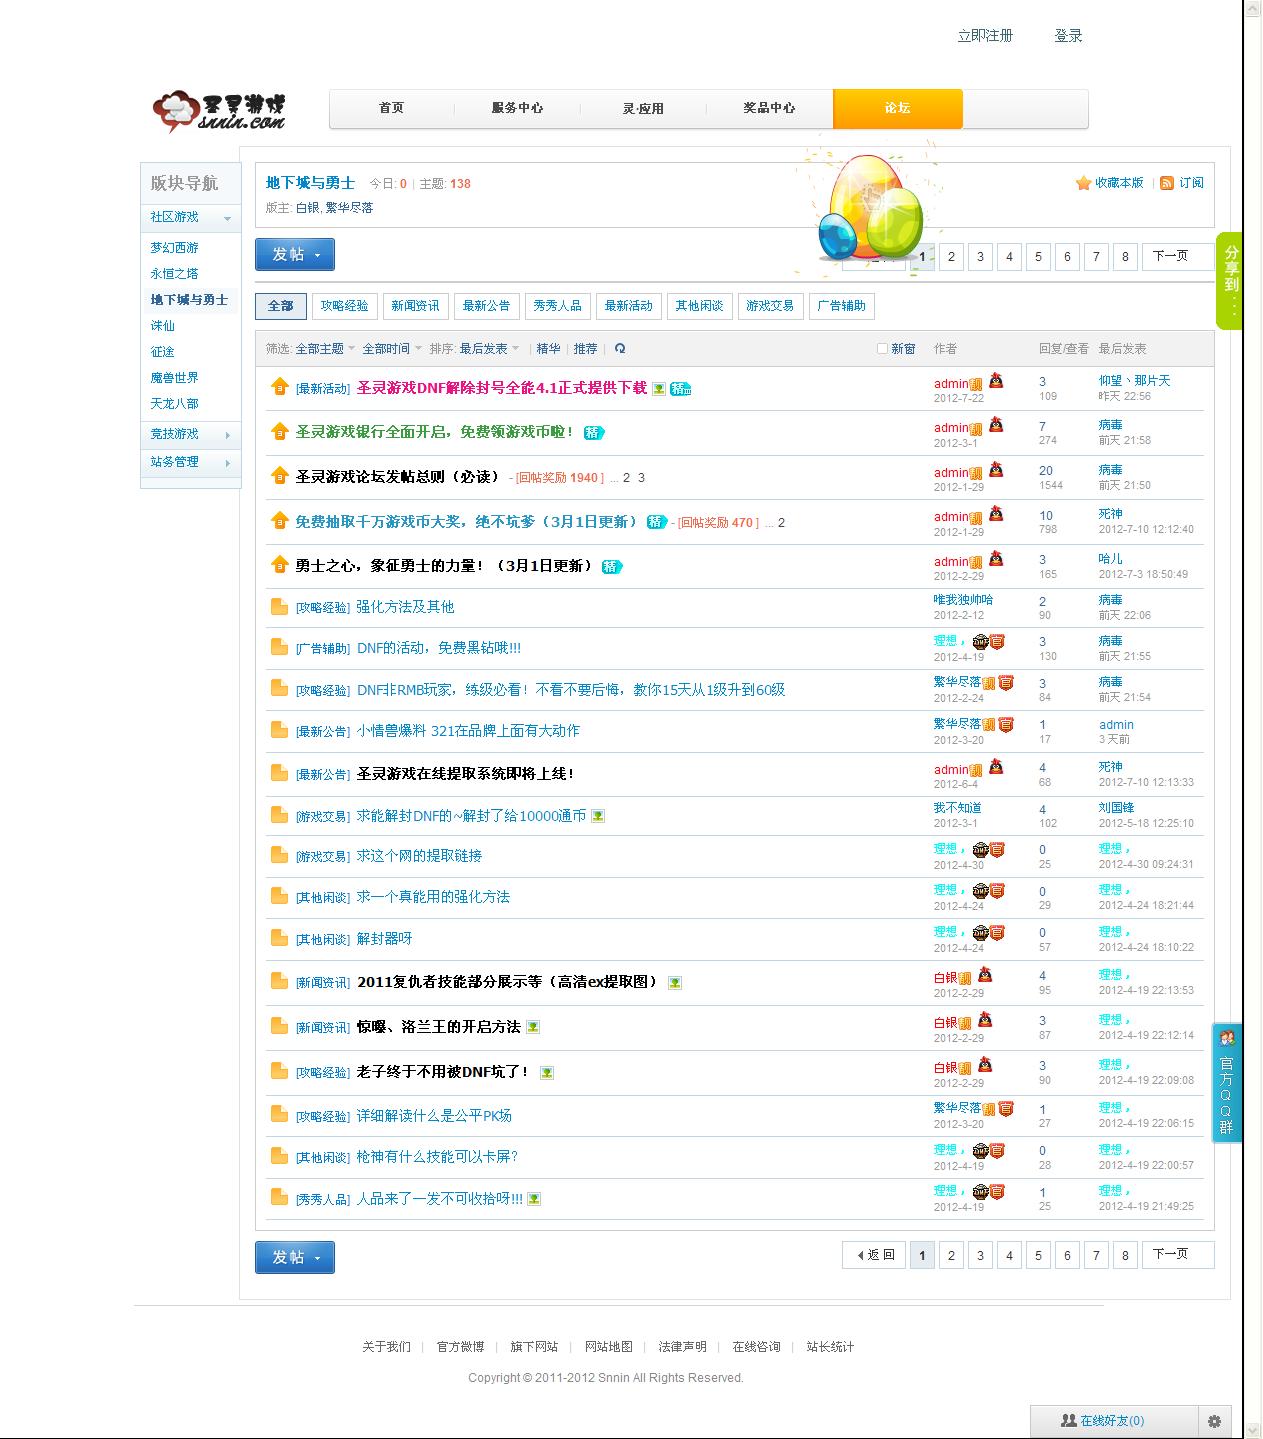Click the 收藏本版 link
Image resolution: width=1263 pixels, height=1439 pixels.
point(1119,183)
